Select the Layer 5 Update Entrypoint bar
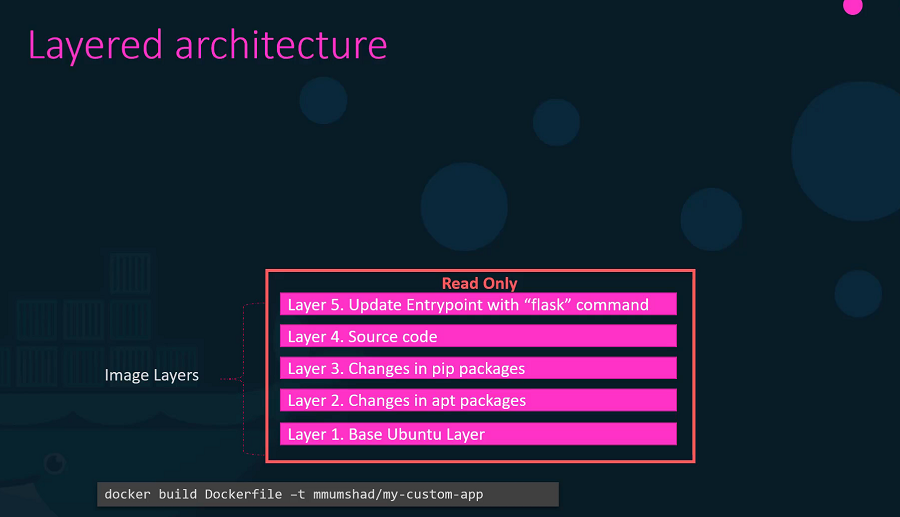The width and height of the screenshot is (900, 517). coord(478,304)
